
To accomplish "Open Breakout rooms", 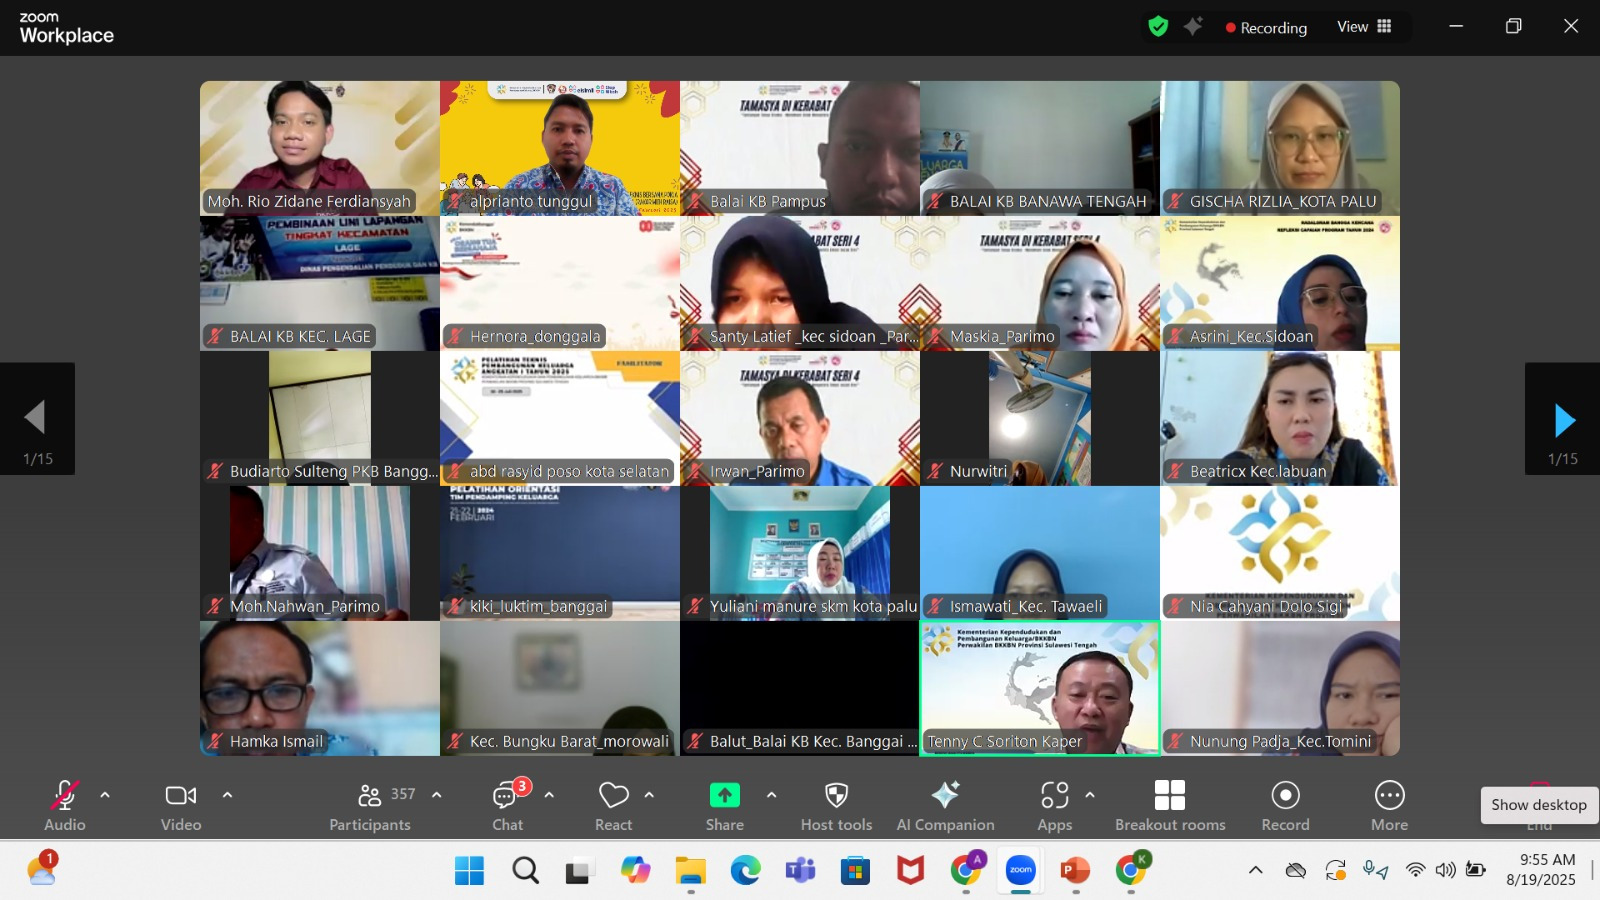I will tap(1170, 806).
